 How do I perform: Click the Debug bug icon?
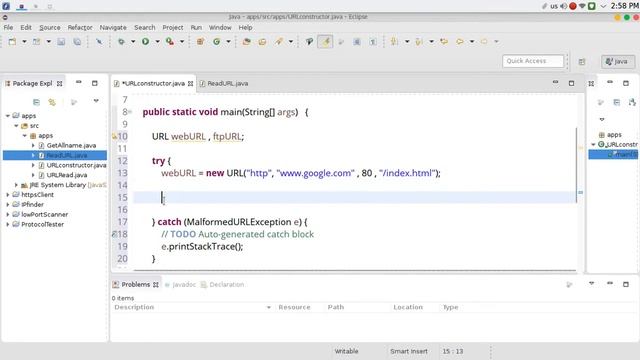tap(121, 42)
